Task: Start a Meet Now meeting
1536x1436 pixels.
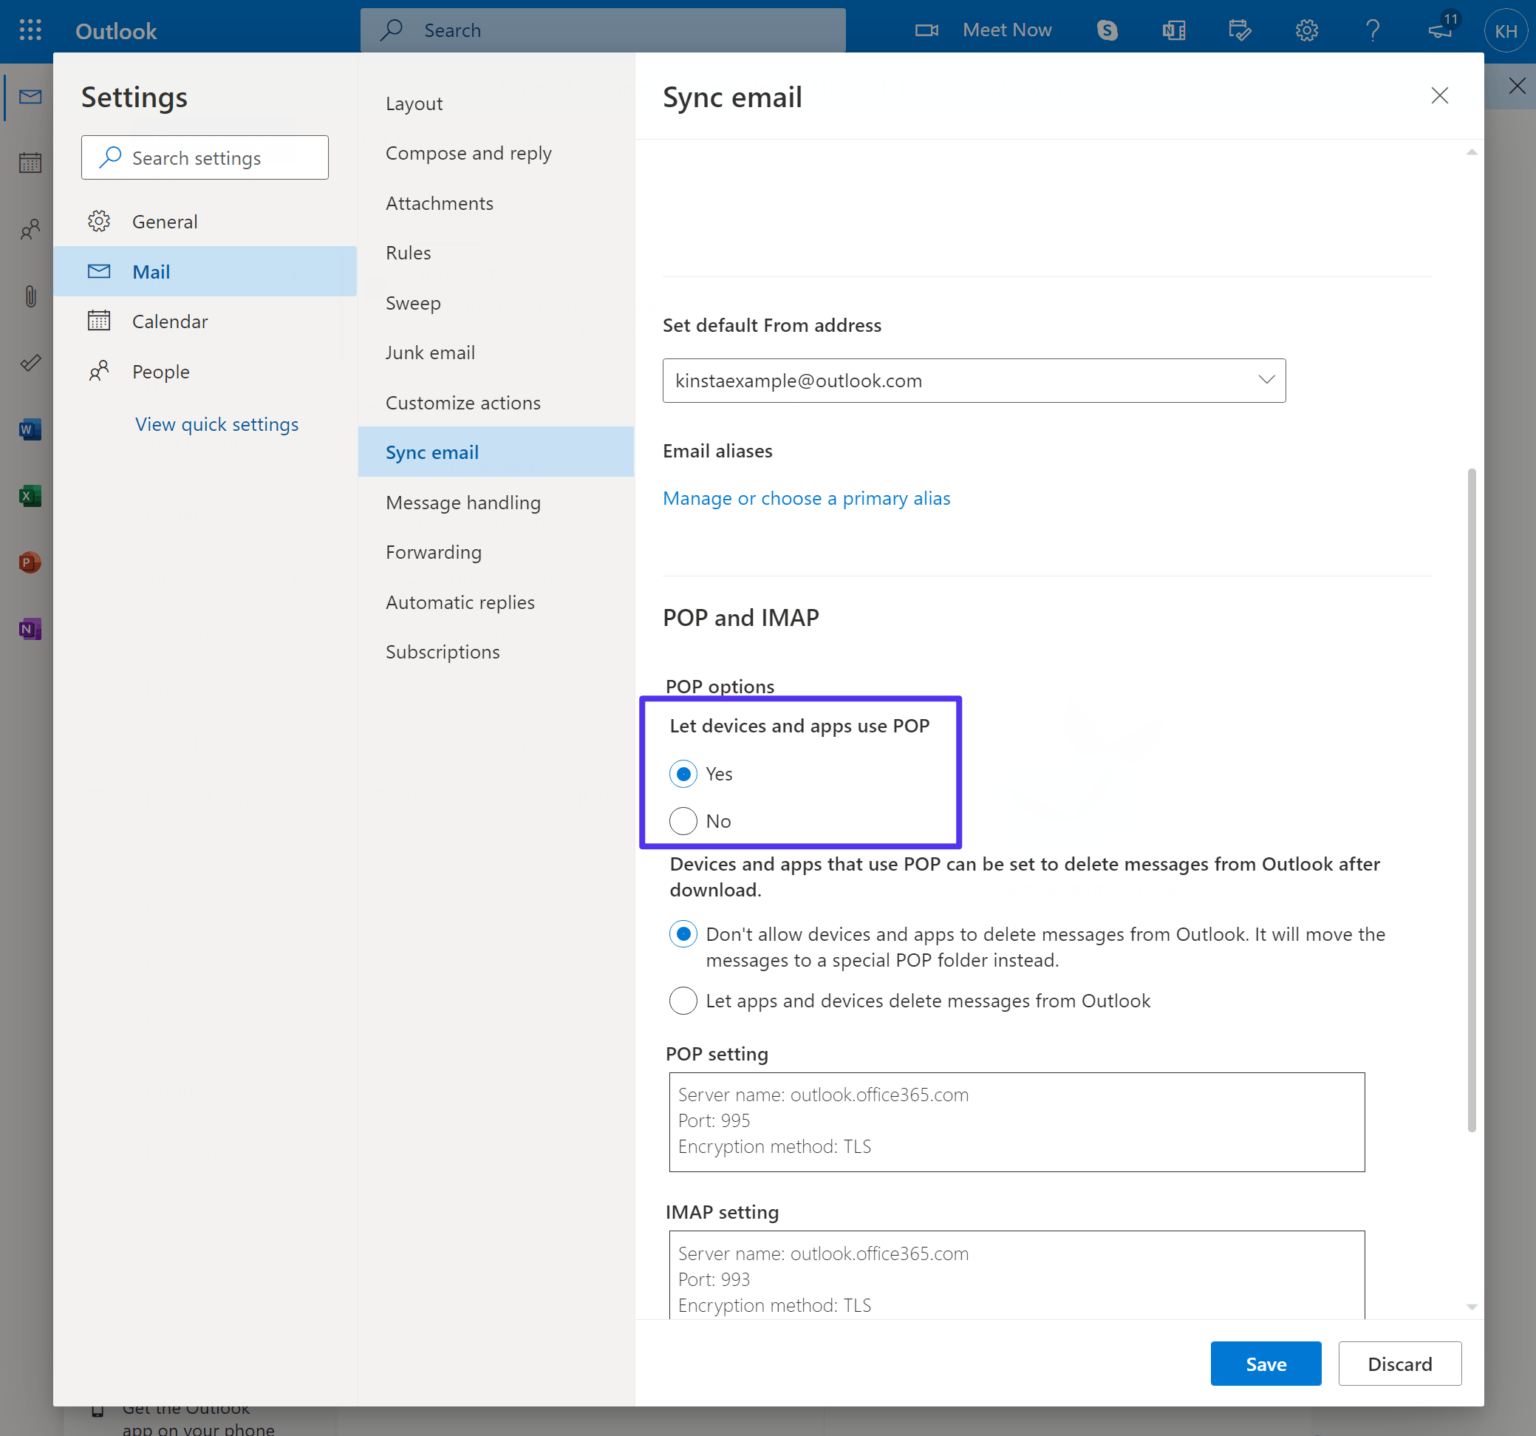Action: (x=984, y=30)
